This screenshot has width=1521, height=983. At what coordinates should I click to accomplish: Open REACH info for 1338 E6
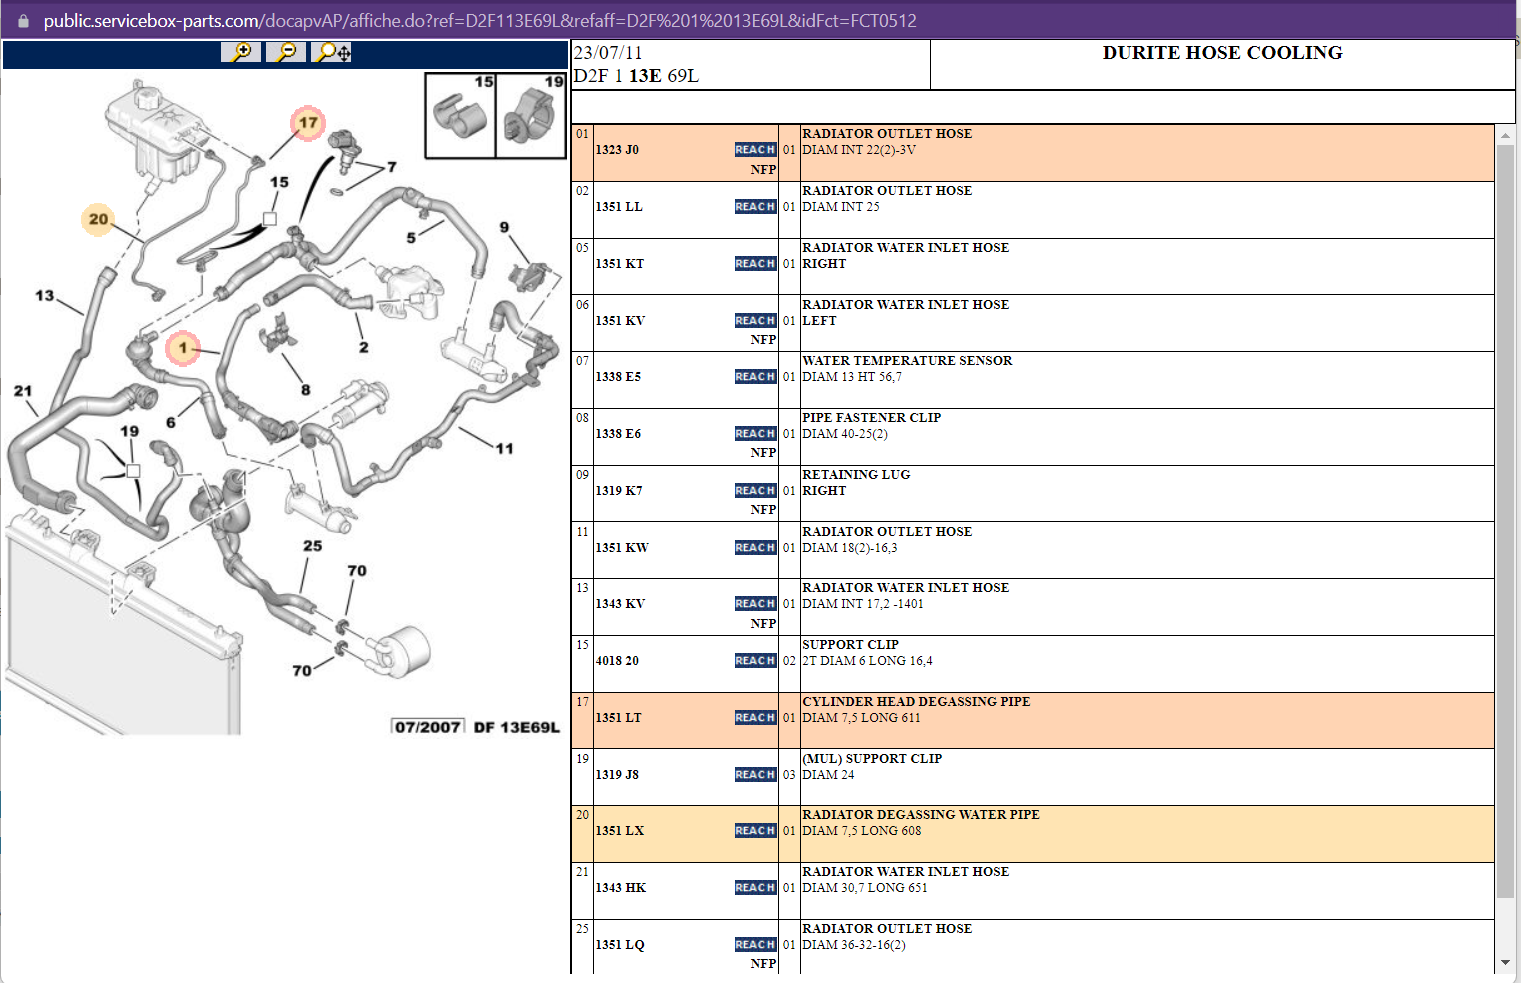tap(755, 434)
